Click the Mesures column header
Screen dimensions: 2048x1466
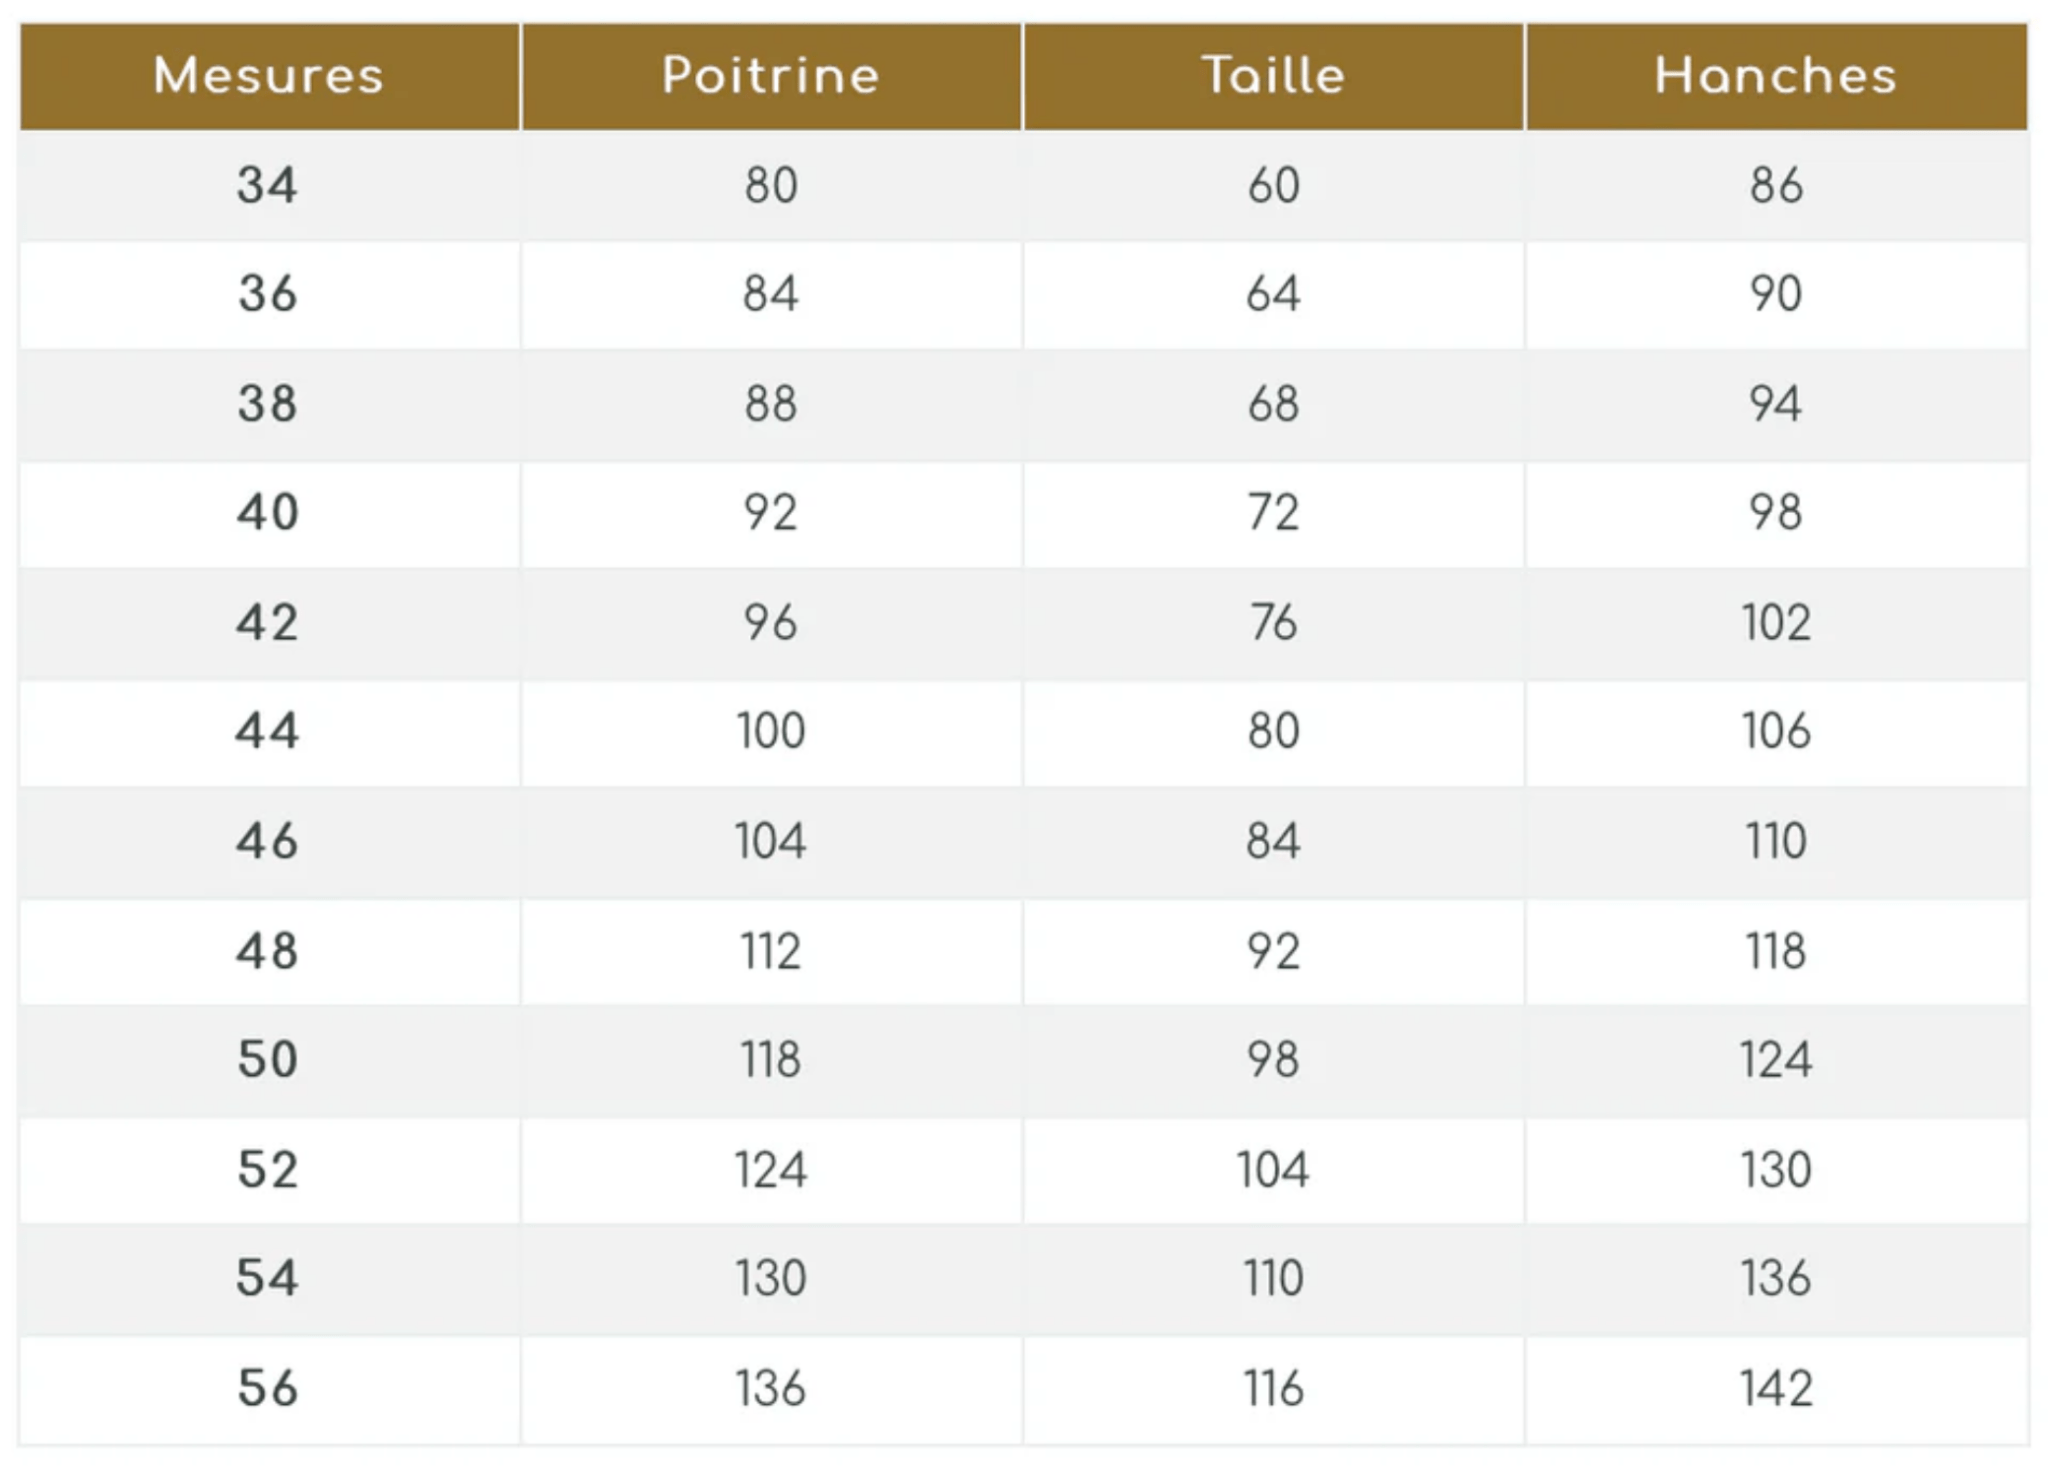coord(268,76)
